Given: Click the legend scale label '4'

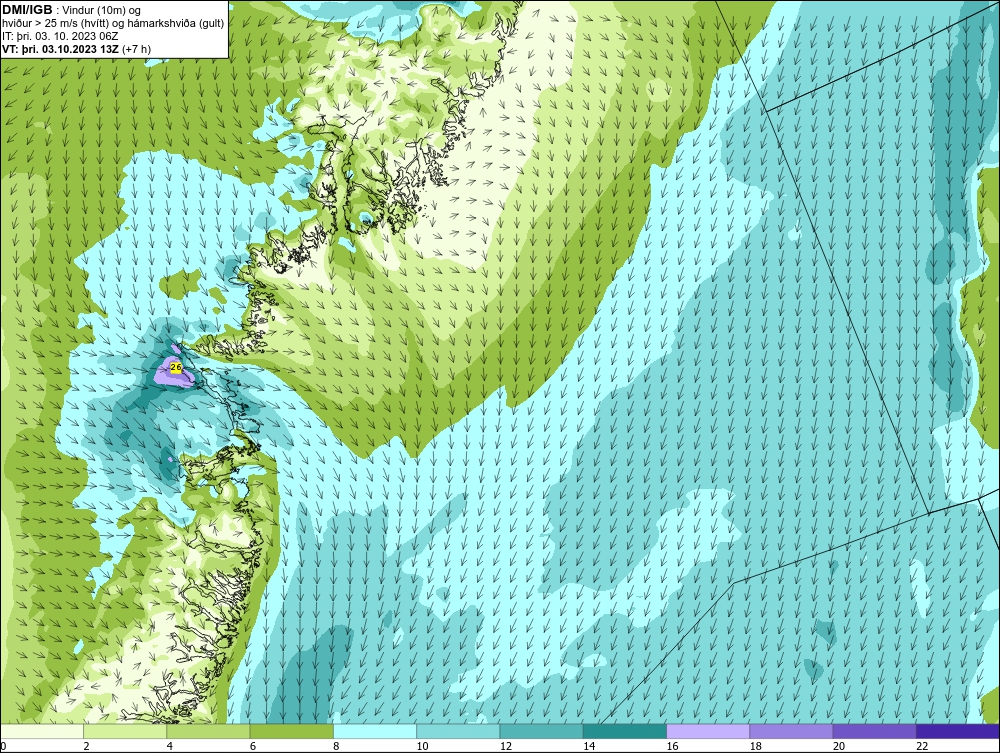Looking at the screenshot, I should tap(170, 747).
